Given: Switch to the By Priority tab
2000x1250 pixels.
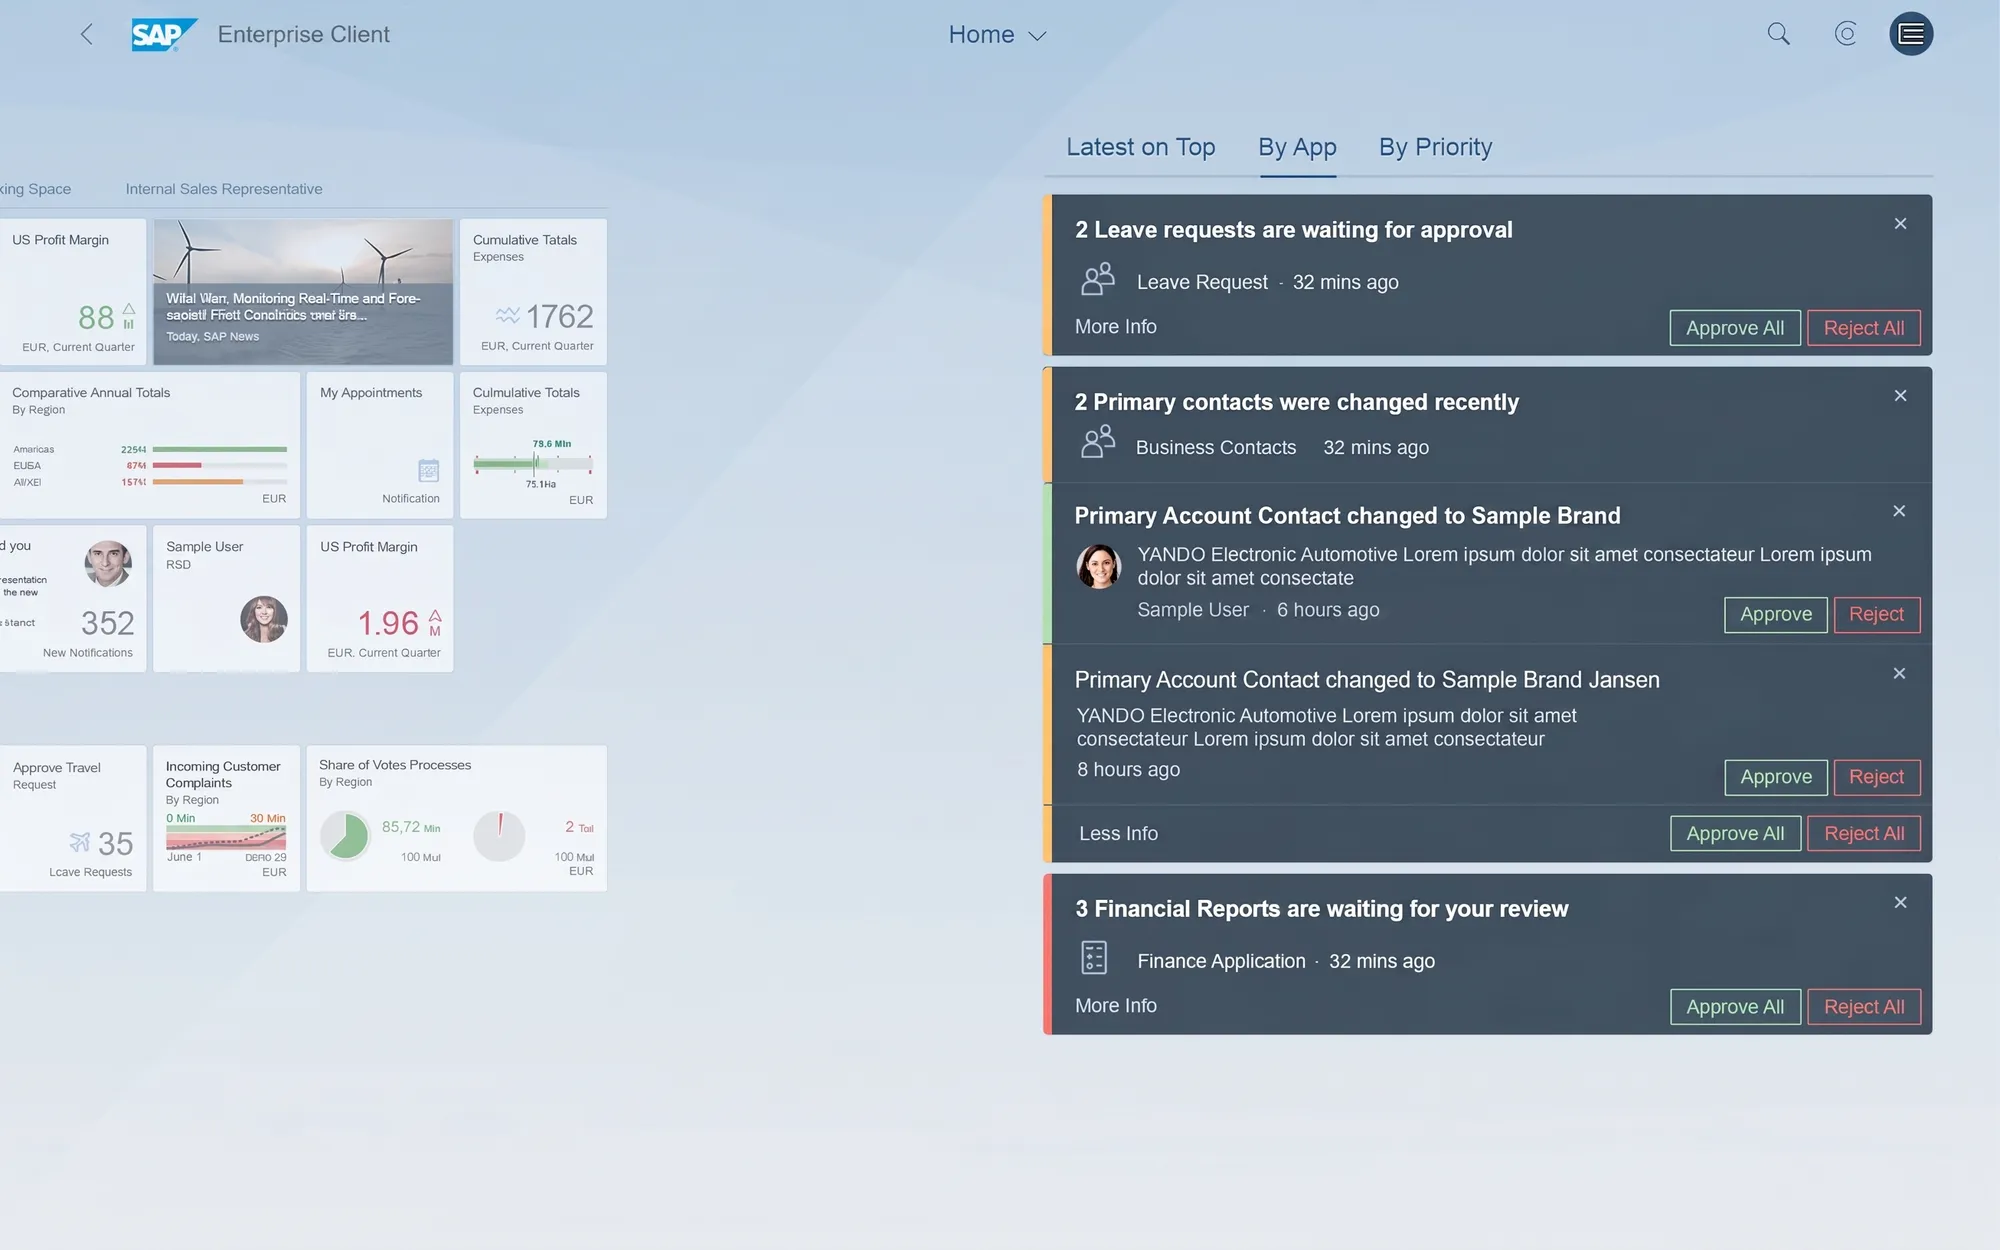Looking at the screenshot, I should pos(1435,147).
